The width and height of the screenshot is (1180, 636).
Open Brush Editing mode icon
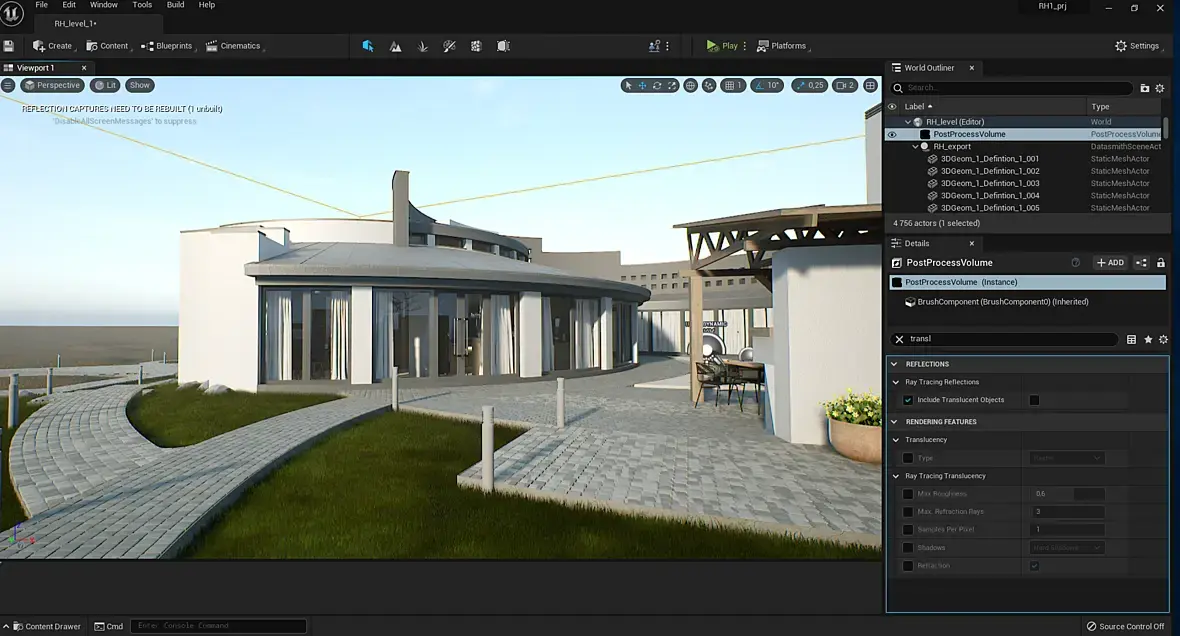(503, 46)
